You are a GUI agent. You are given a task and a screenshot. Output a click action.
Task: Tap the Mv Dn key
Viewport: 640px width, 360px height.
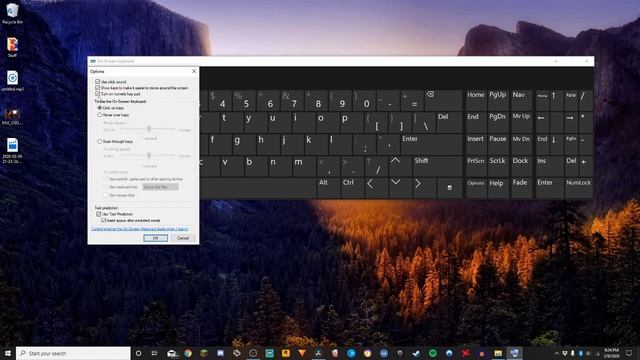tap(521, 144)
